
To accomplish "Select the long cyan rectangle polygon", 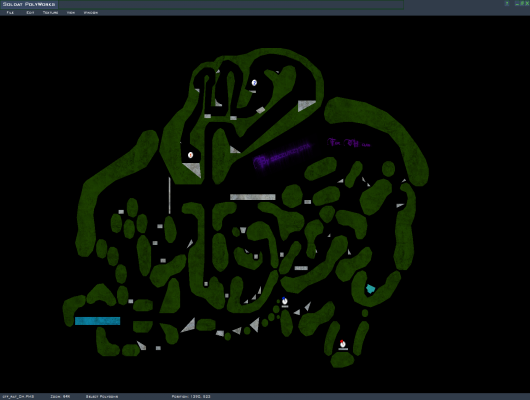I will pos(97,321).
